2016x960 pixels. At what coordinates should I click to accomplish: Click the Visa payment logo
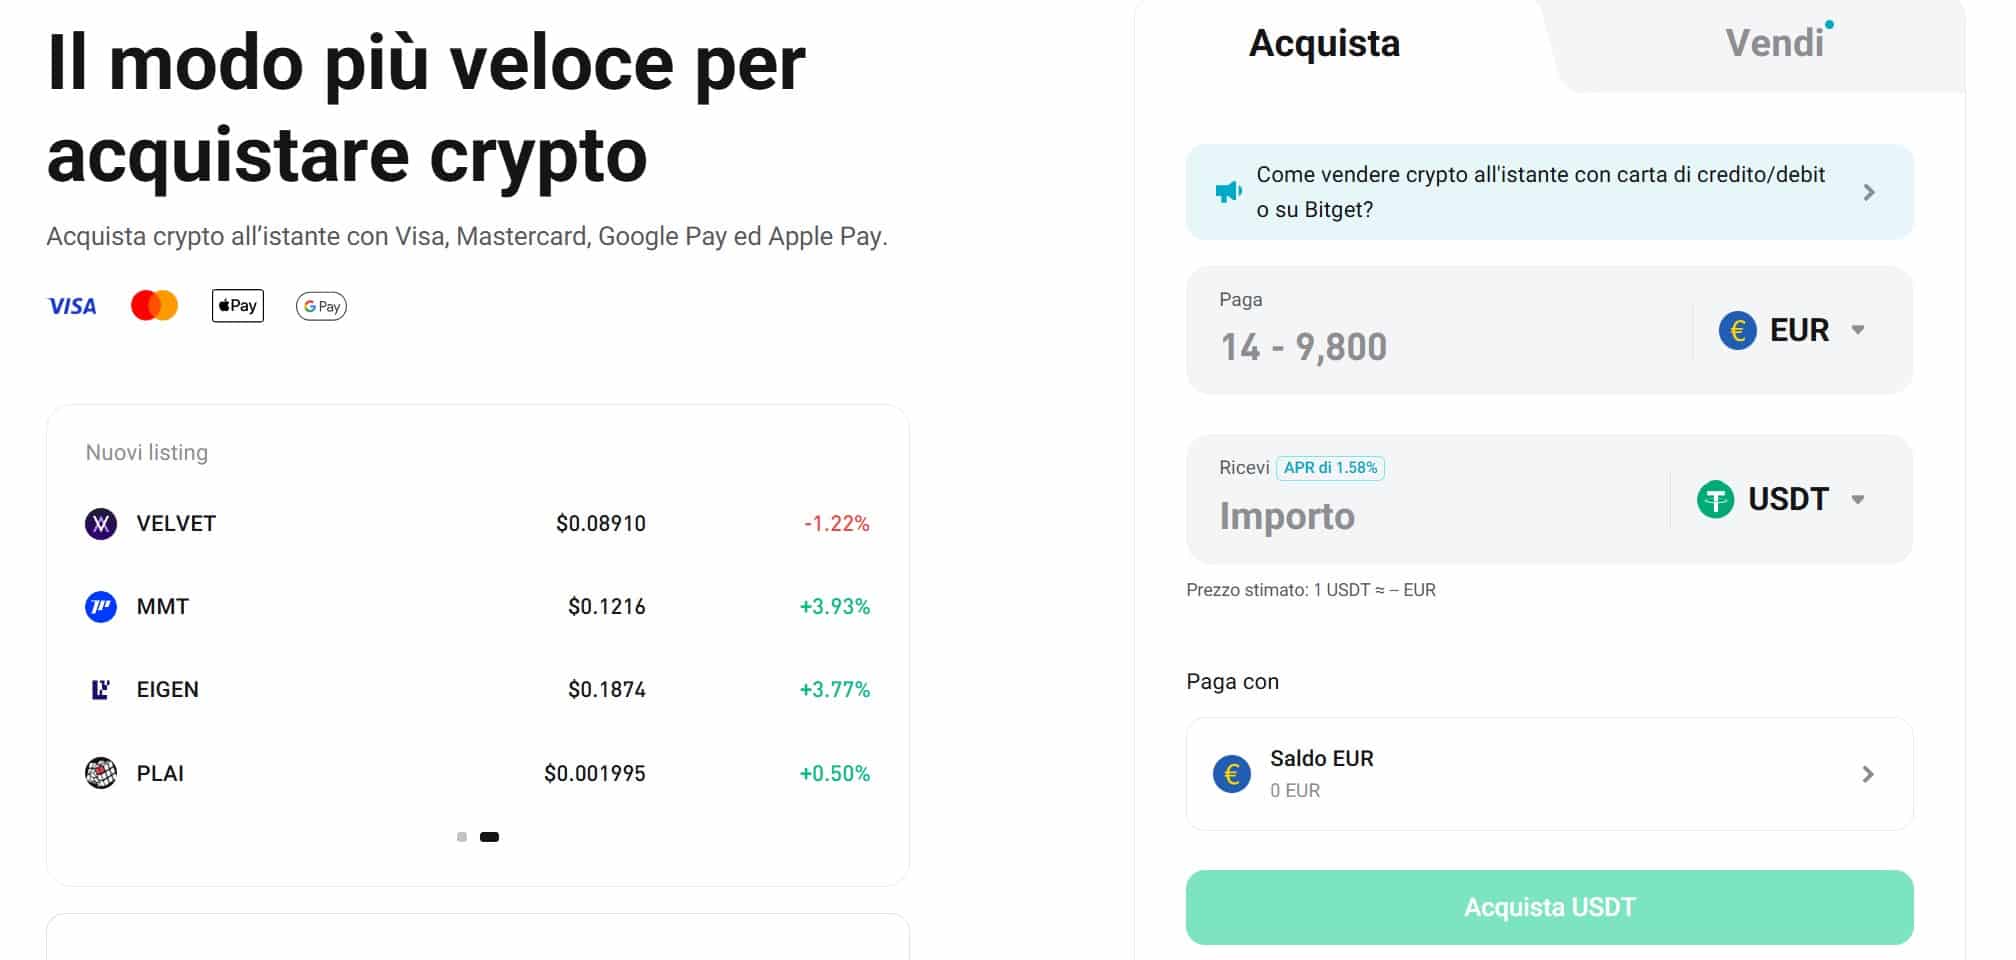[72, 306]
